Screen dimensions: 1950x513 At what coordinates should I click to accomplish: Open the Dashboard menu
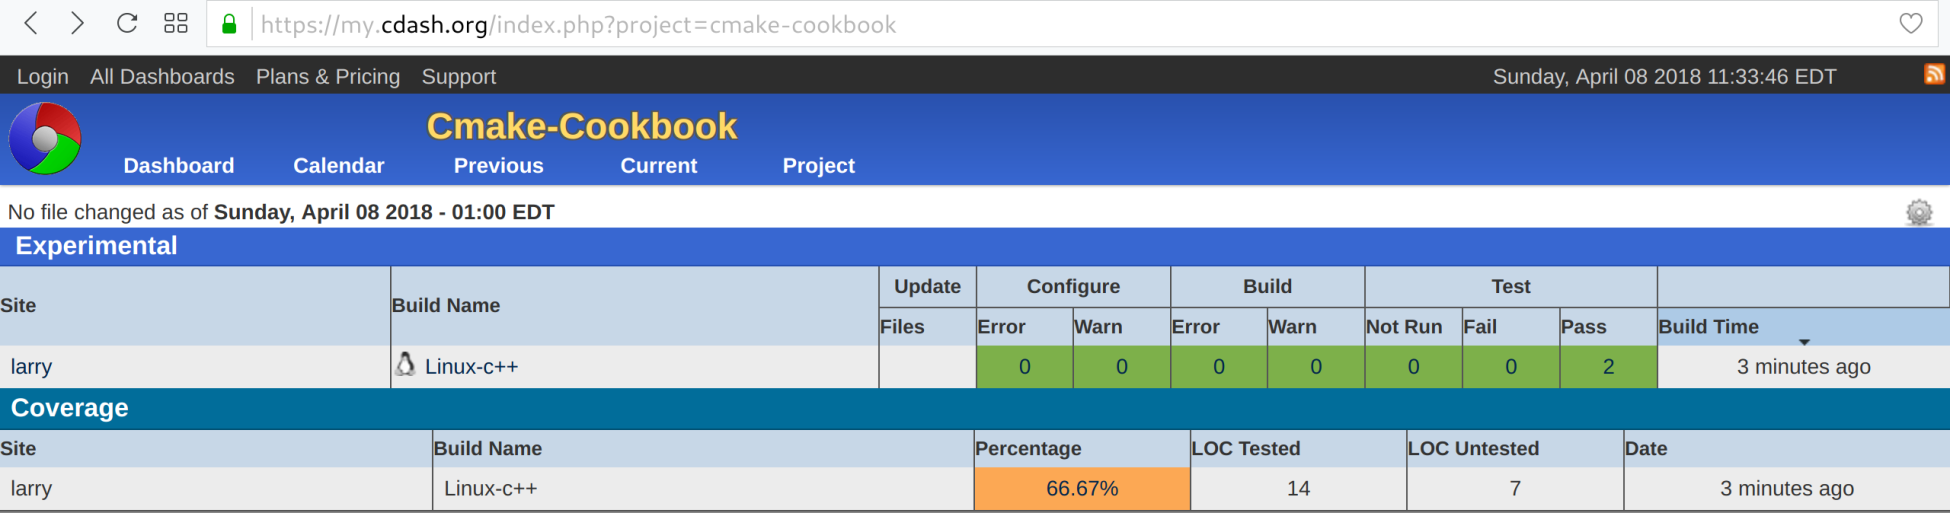tap(179, 166)
